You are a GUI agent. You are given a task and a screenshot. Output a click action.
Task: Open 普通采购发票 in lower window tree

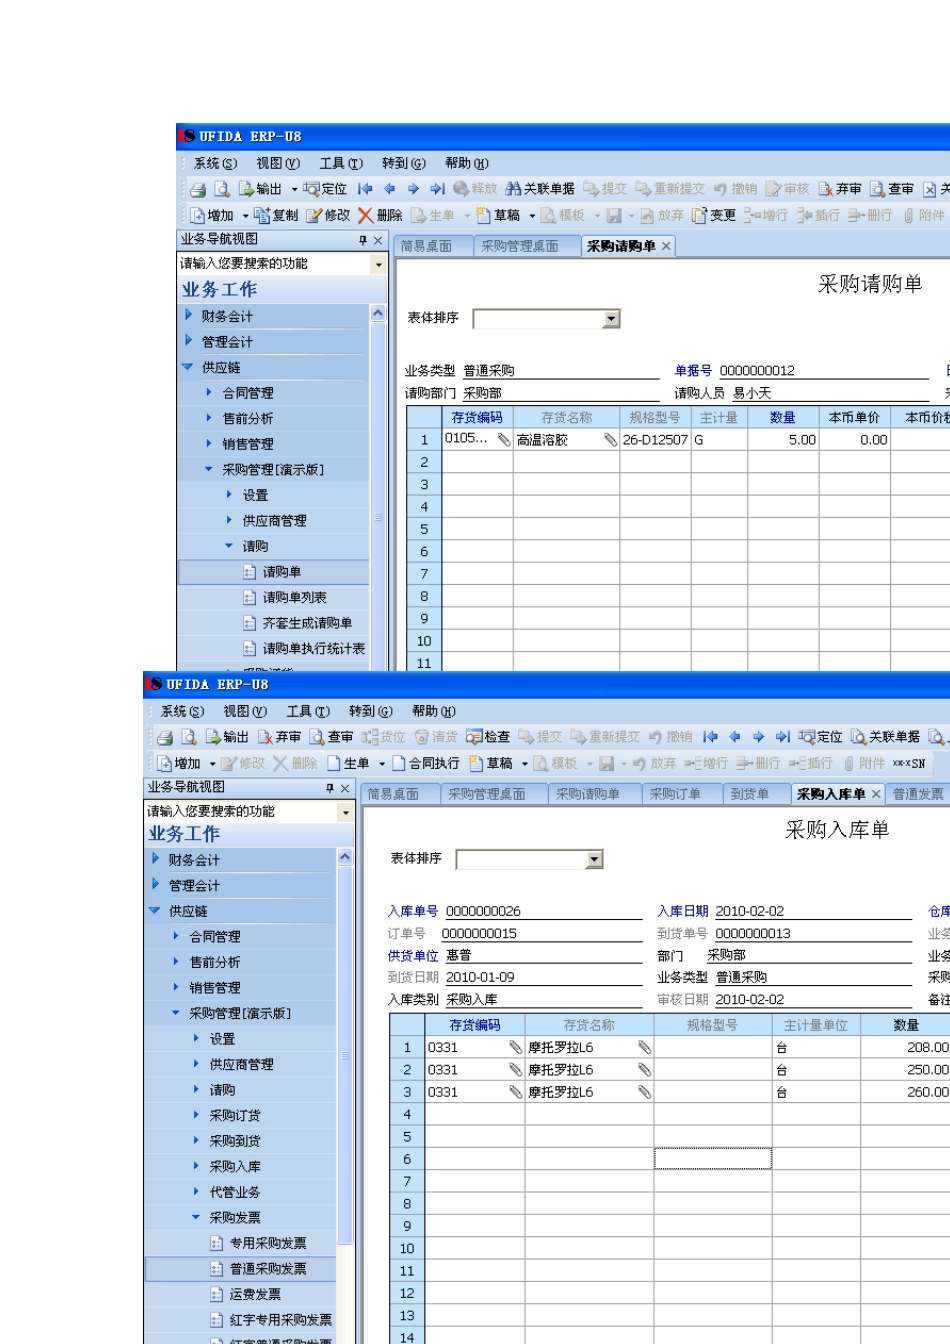tap(268, 1269)
